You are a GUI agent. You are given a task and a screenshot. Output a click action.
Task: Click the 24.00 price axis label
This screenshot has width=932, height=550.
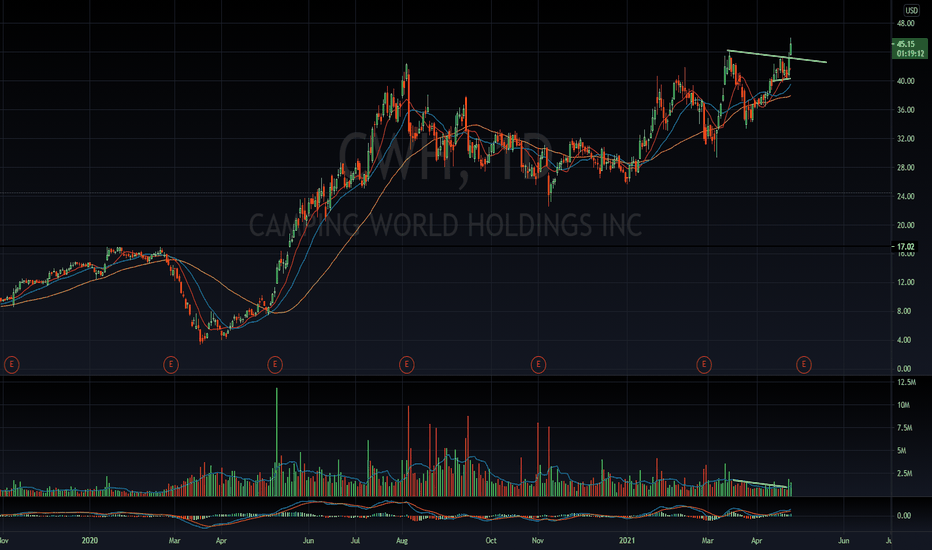pyautogui.click(x=905, y=196)
